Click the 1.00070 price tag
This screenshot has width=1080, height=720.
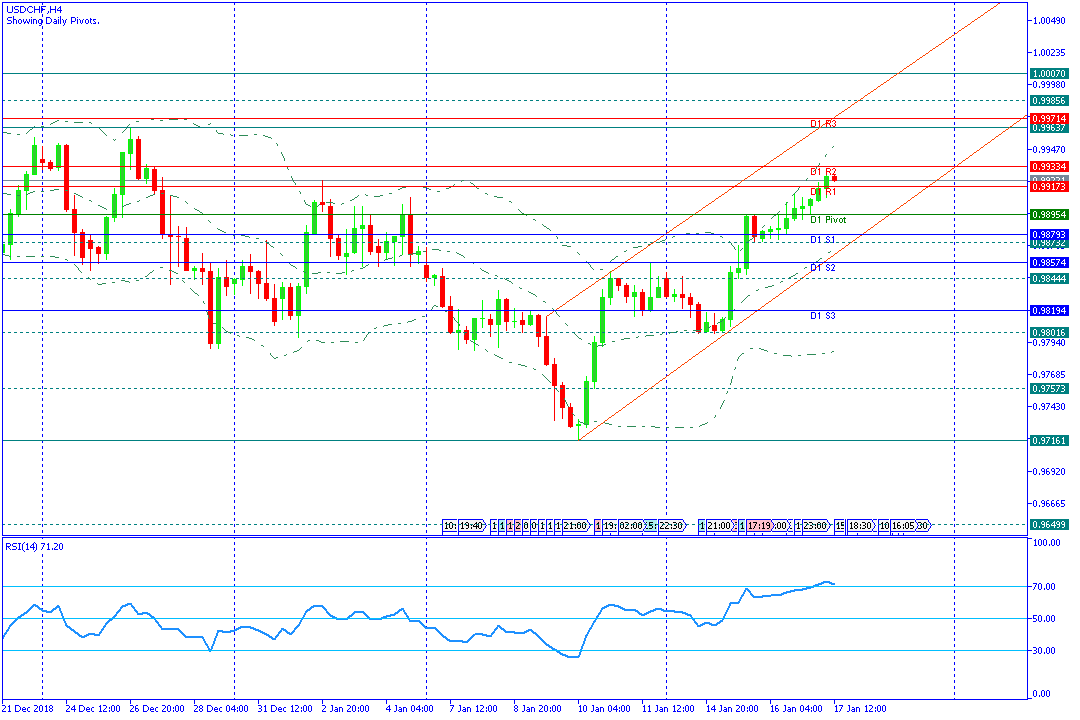tap(1049, 74)
